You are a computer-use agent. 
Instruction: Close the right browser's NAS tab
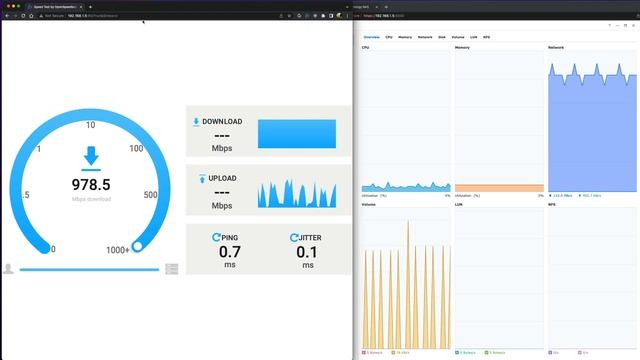click(376, 7)
